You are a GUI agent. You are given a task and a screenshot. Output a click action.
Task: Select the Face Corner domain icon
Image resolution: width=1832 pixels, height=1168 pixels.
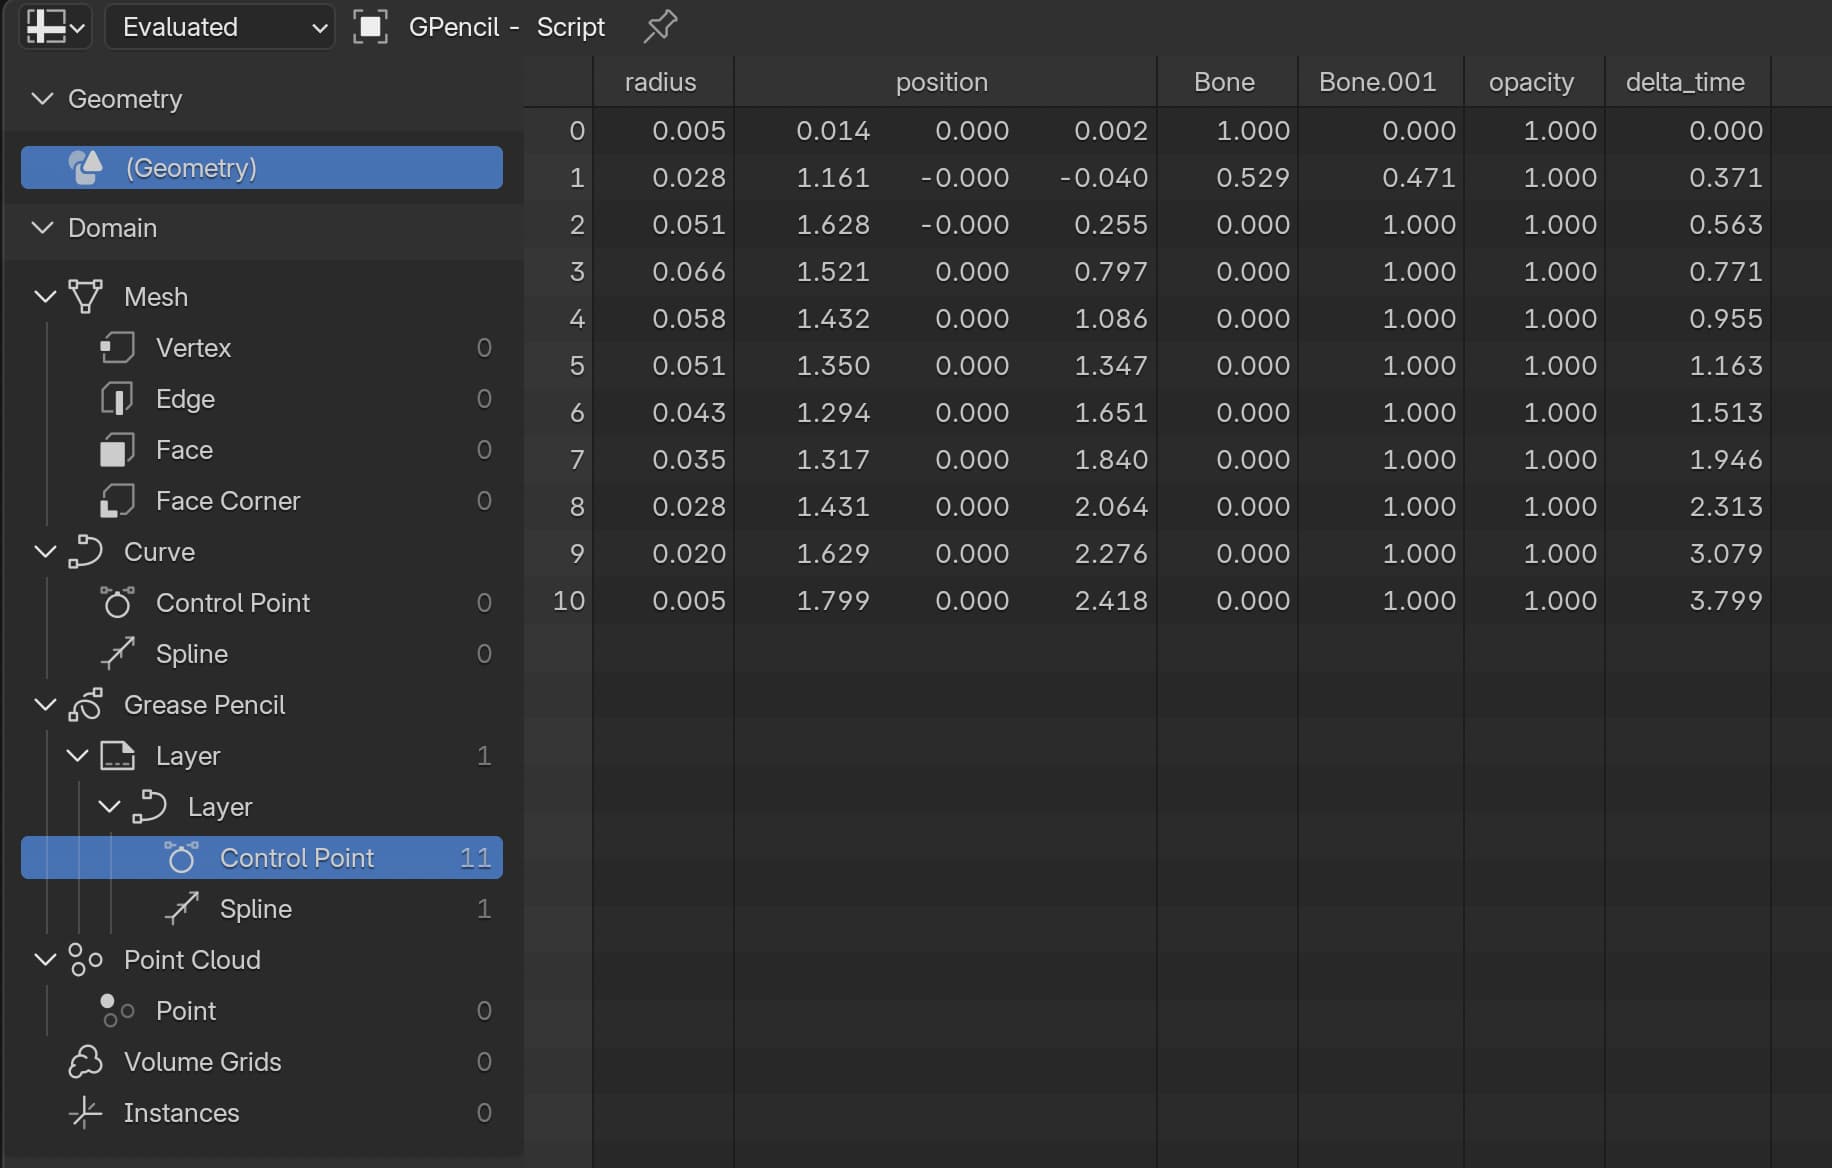click(x=117, y=501)
